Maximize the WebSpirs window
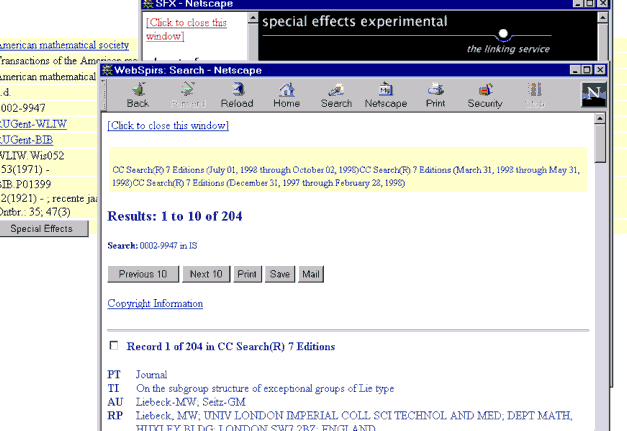Screen dimensions: 627x431 (587, 70)
